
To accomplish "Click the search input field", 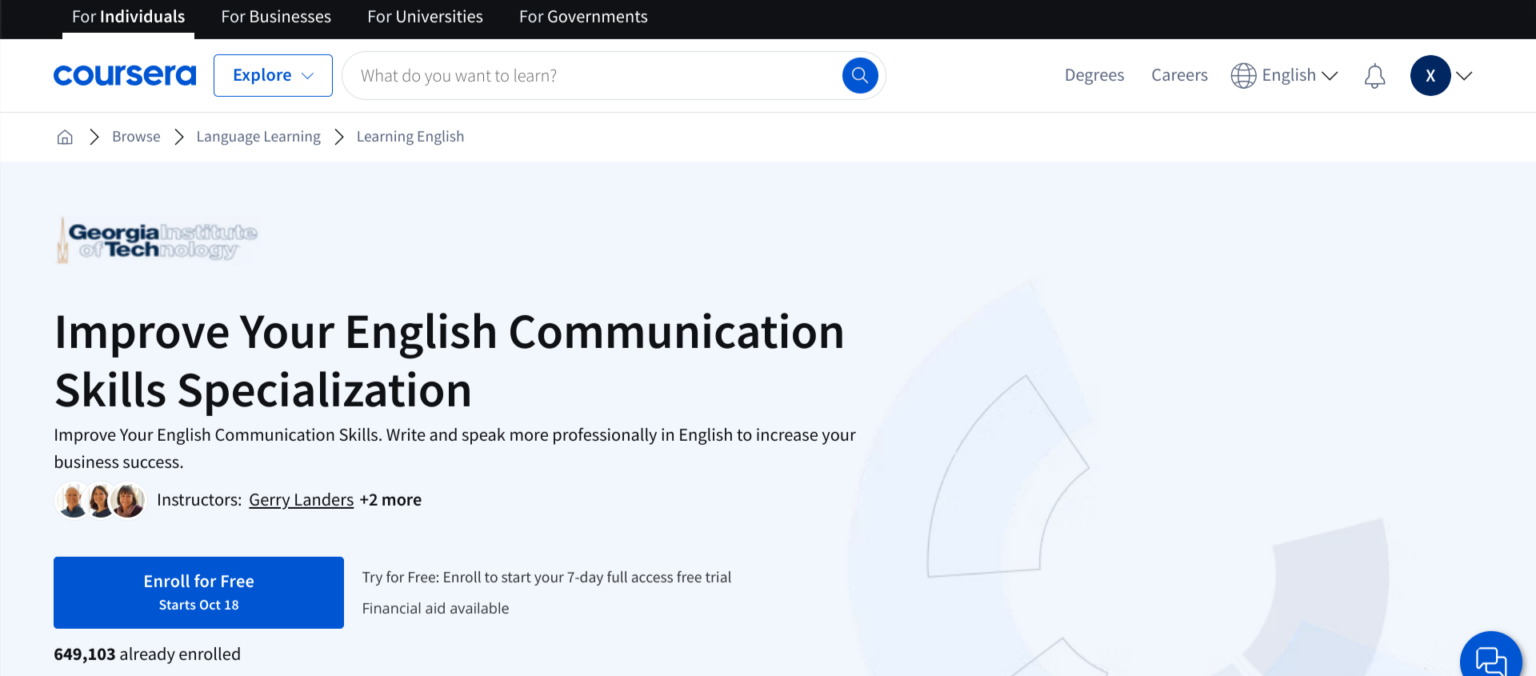I will pos(600,75).
